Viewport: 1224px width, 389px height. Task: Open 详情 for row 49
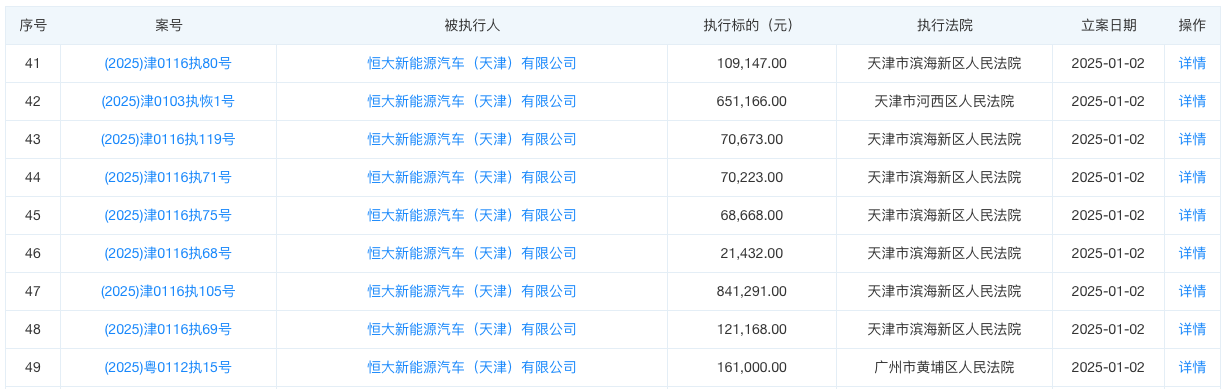point(1192,367)
